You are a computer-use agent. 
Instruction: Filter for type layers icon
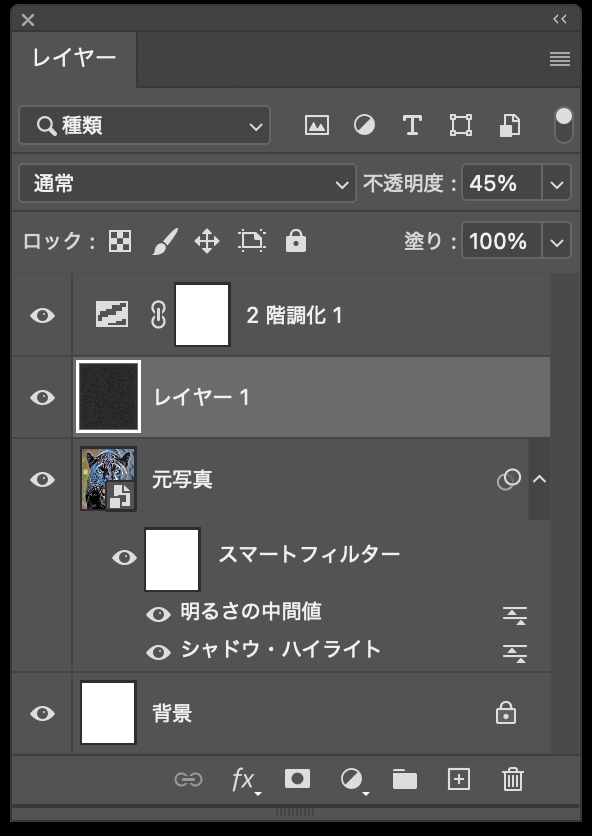tap(412, 125)
